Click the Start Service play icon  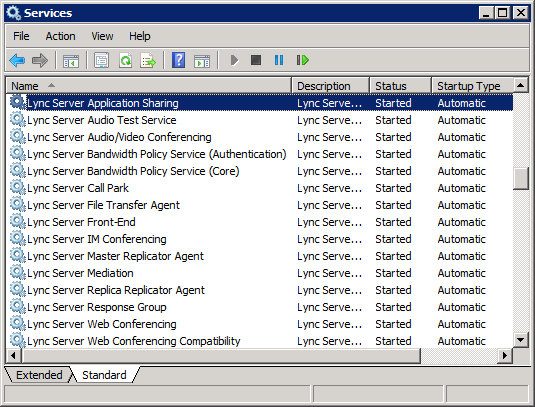[x=234, y=60]
